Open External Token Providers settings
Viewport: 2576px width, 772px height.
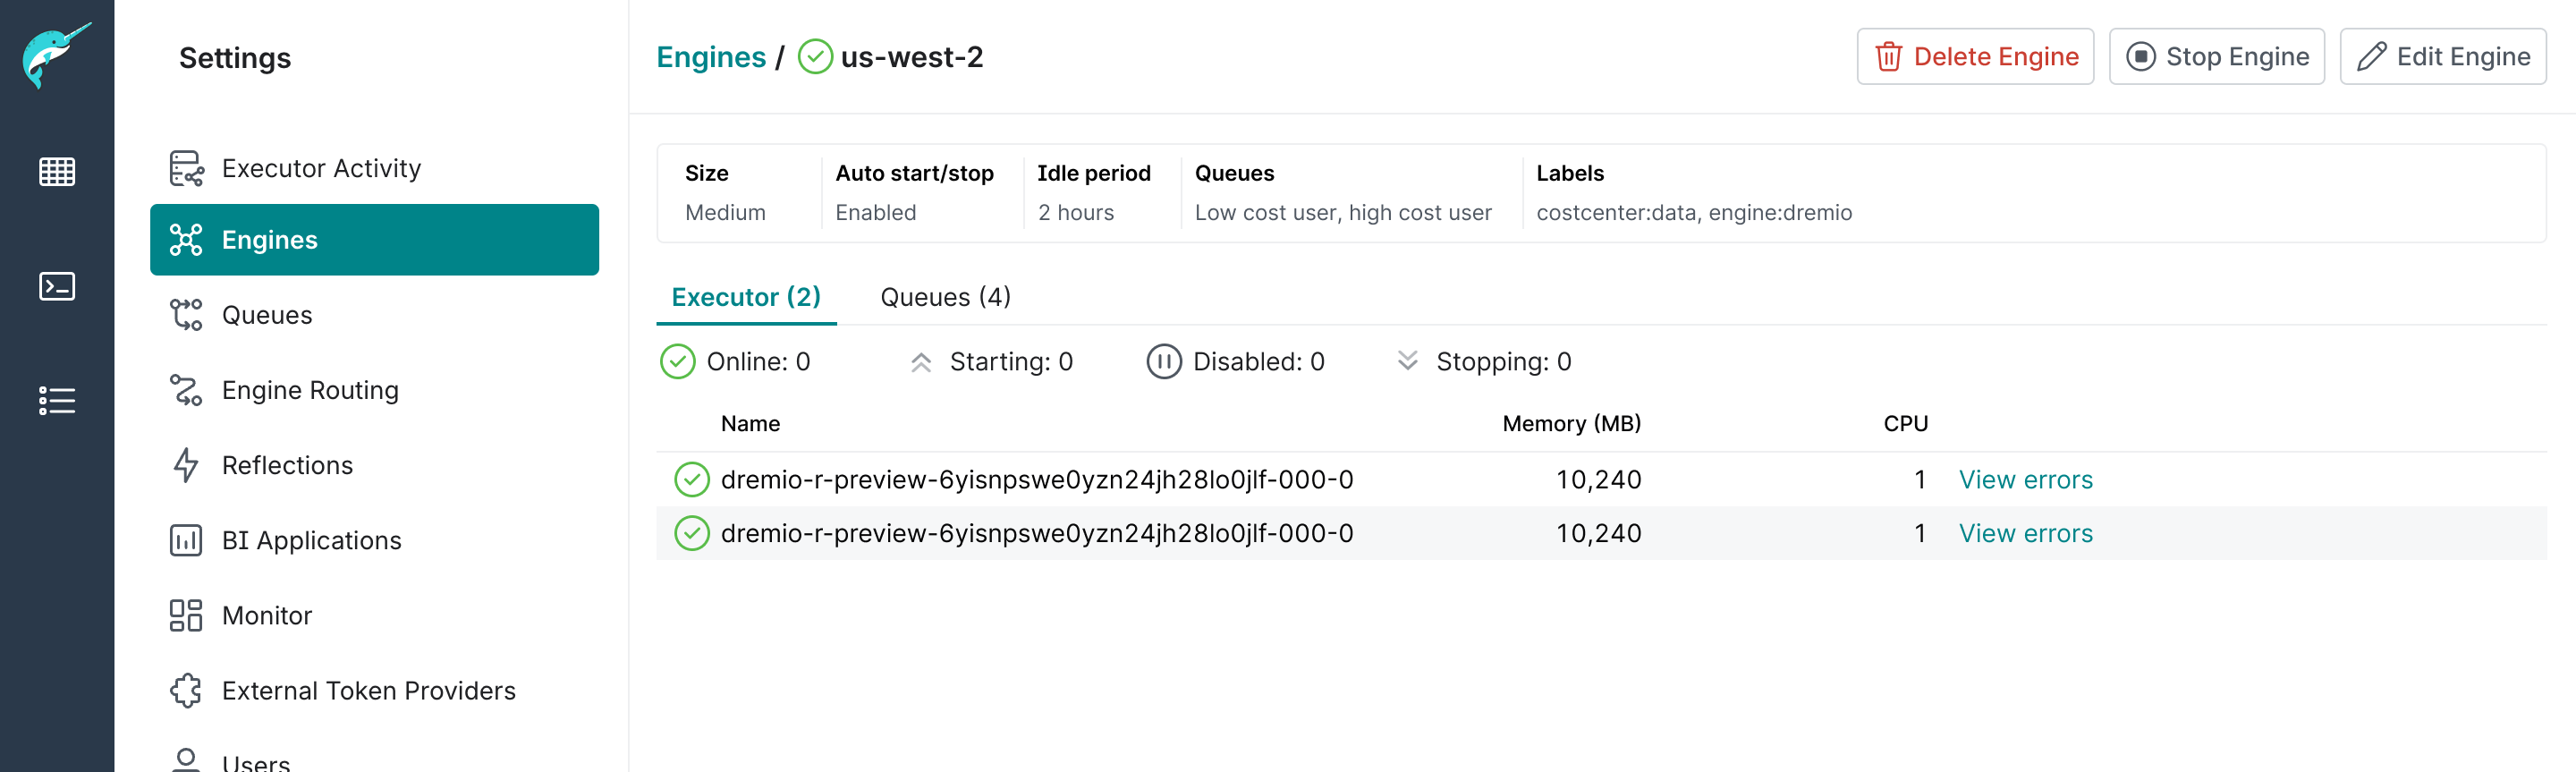tap(368, 690)
